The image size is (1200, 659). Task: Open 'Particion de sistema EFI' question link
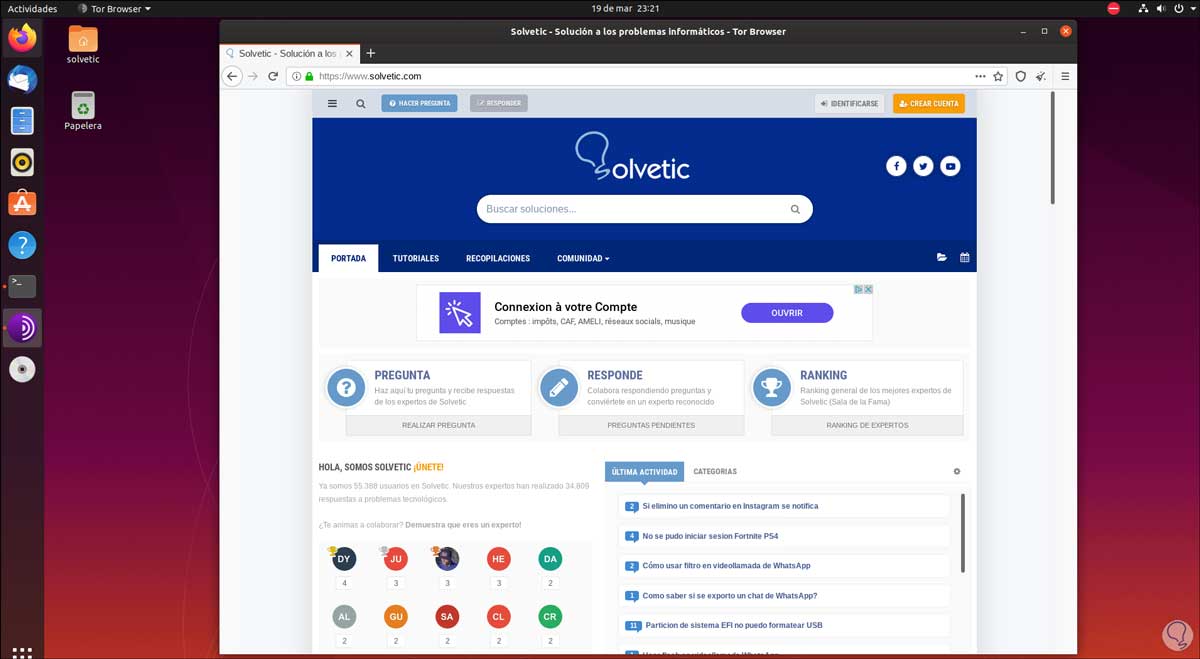[734, 625]
